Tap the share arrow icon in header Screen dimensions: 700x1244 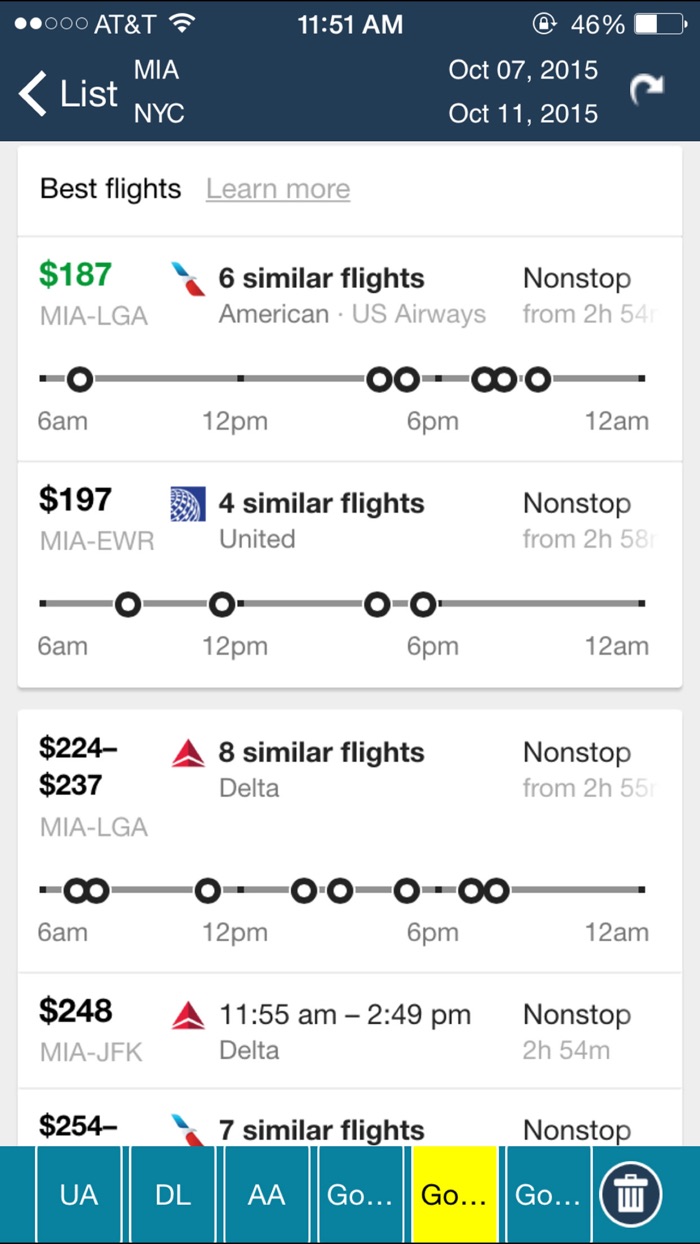coord(645,91)
